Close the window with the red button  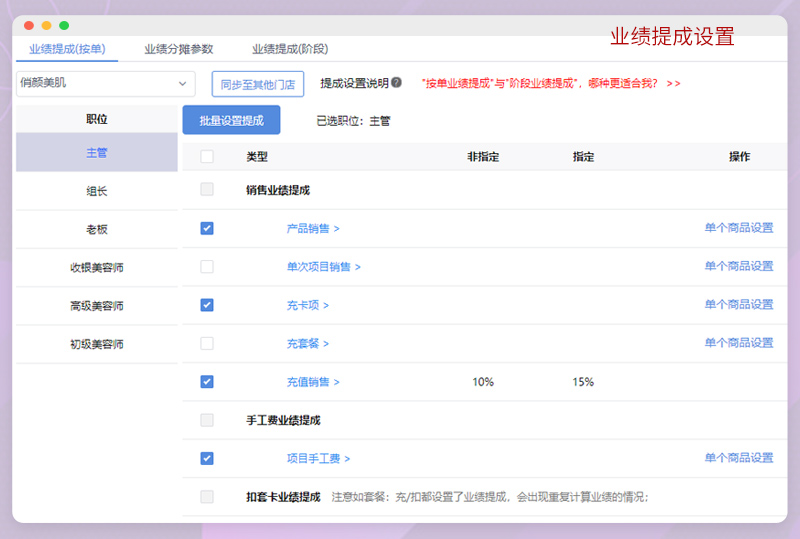[29, 26]
